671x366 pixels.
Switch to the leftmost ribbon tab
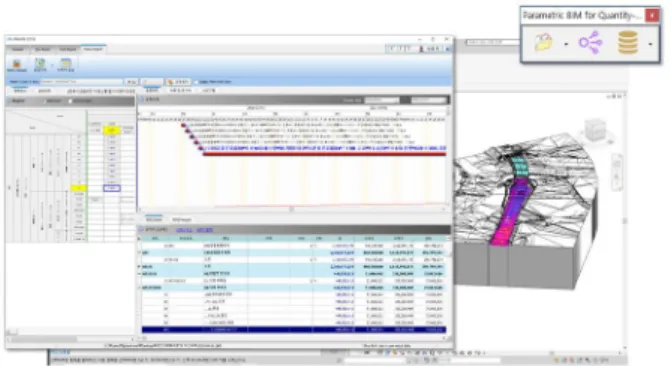(18, 50)
